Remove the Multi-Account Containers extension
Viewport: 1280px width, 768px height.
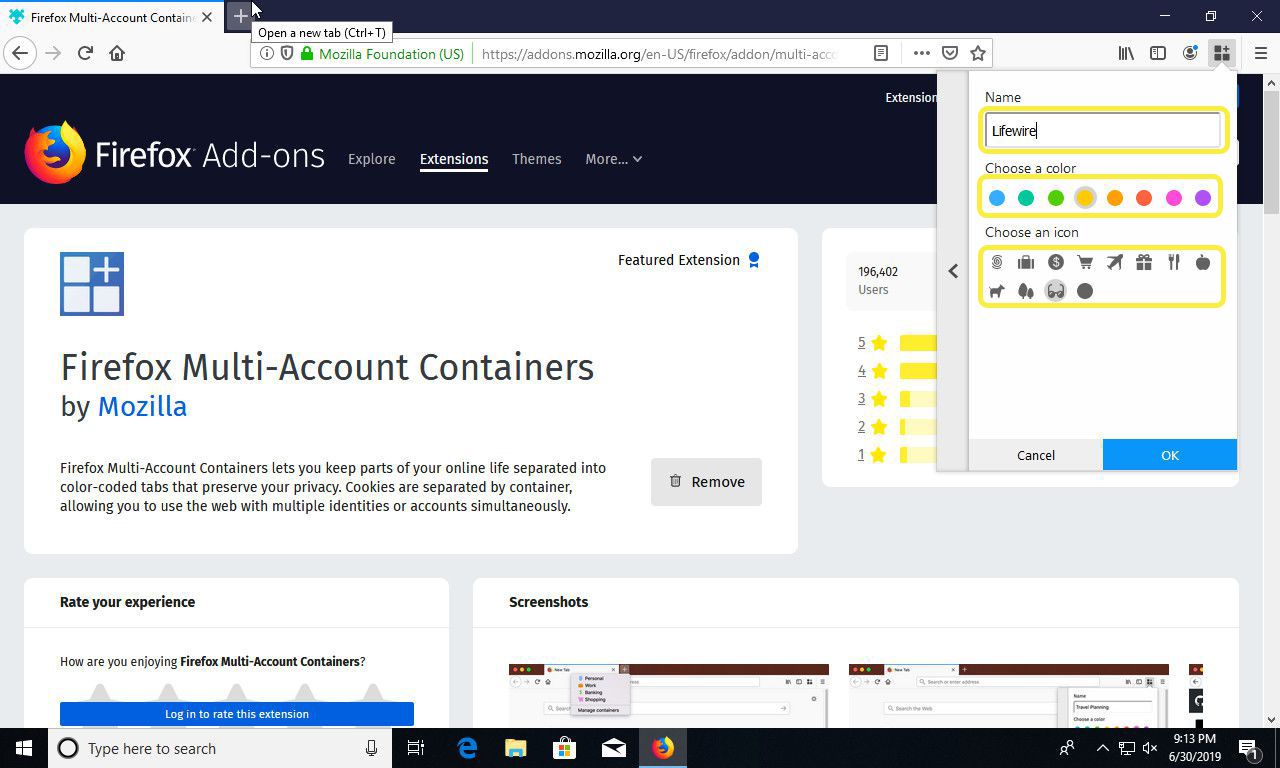click(706, 481)
